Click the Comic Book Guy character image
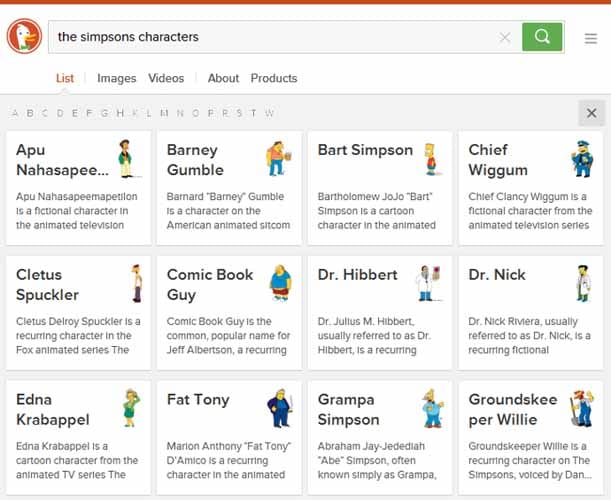The width and height of the screenshot is (611, 500). pos(281,283)
